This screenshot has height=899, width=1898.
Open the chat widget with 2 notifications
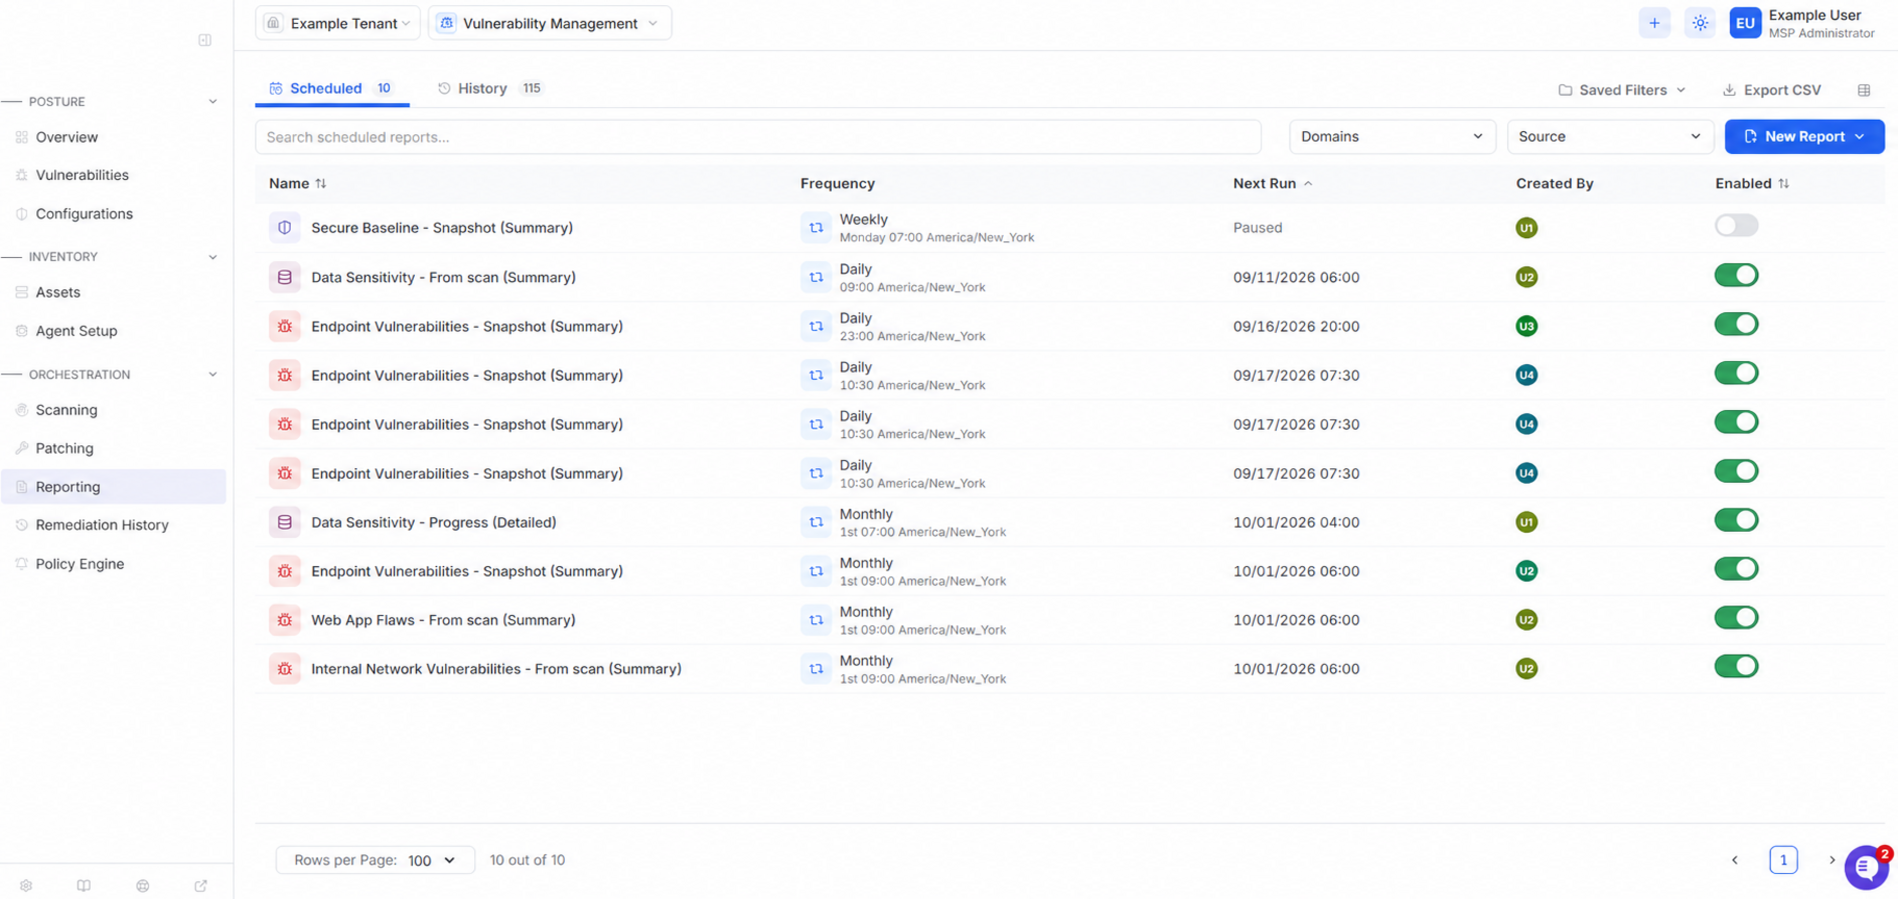click(1866, 867)
